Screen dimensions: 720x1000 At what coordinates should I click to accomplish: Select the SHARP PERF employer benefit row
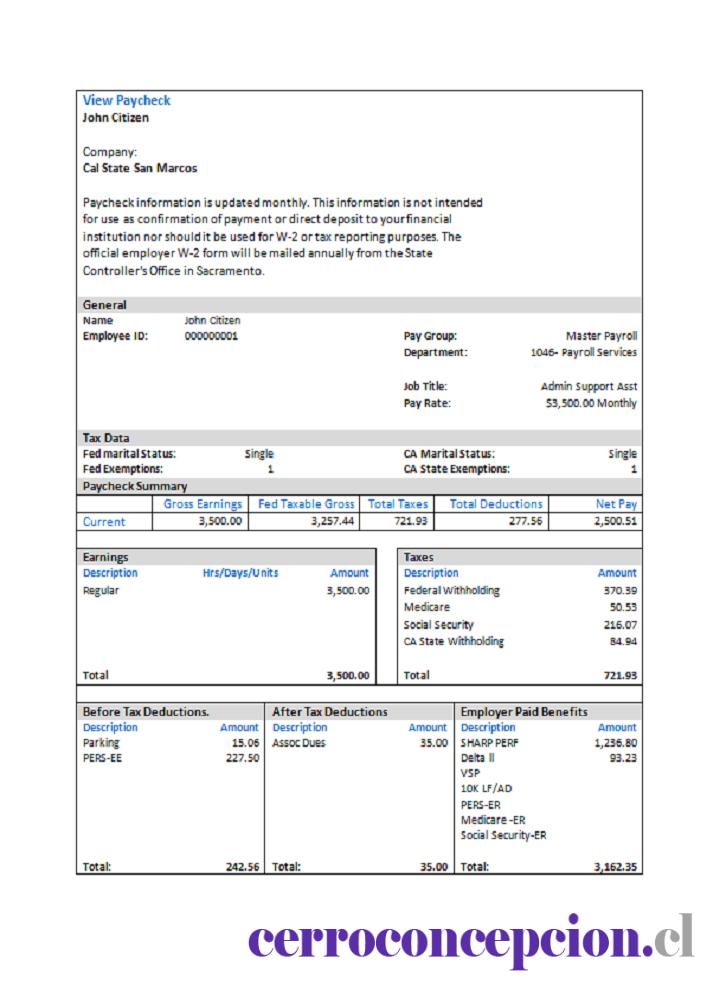coord(548,743)
